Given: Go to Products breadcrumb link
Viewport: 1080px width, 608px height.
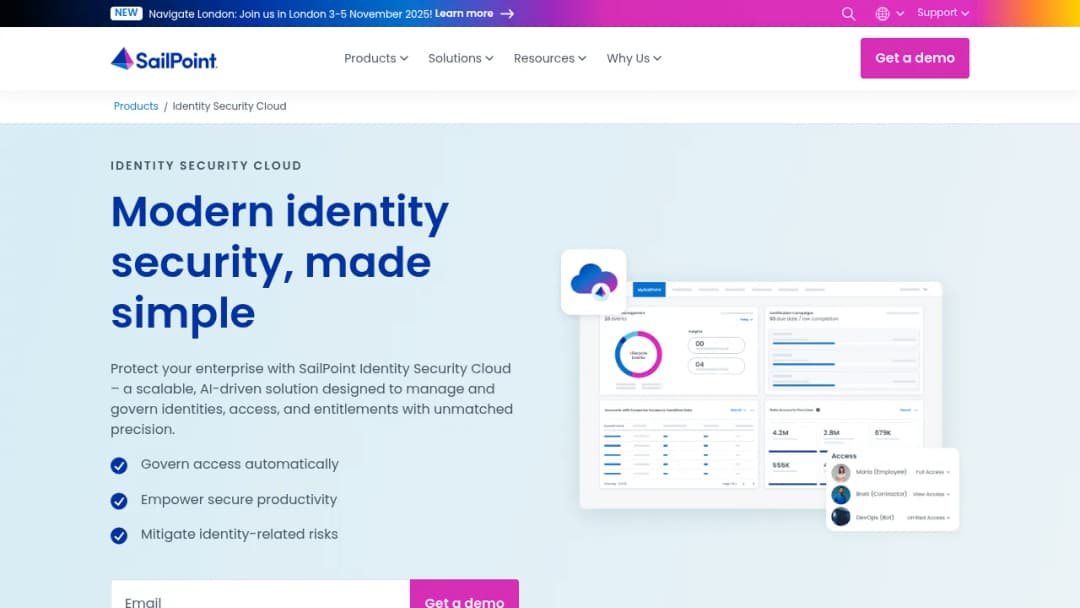Looking at the screenshot, I should click(136, 106).
